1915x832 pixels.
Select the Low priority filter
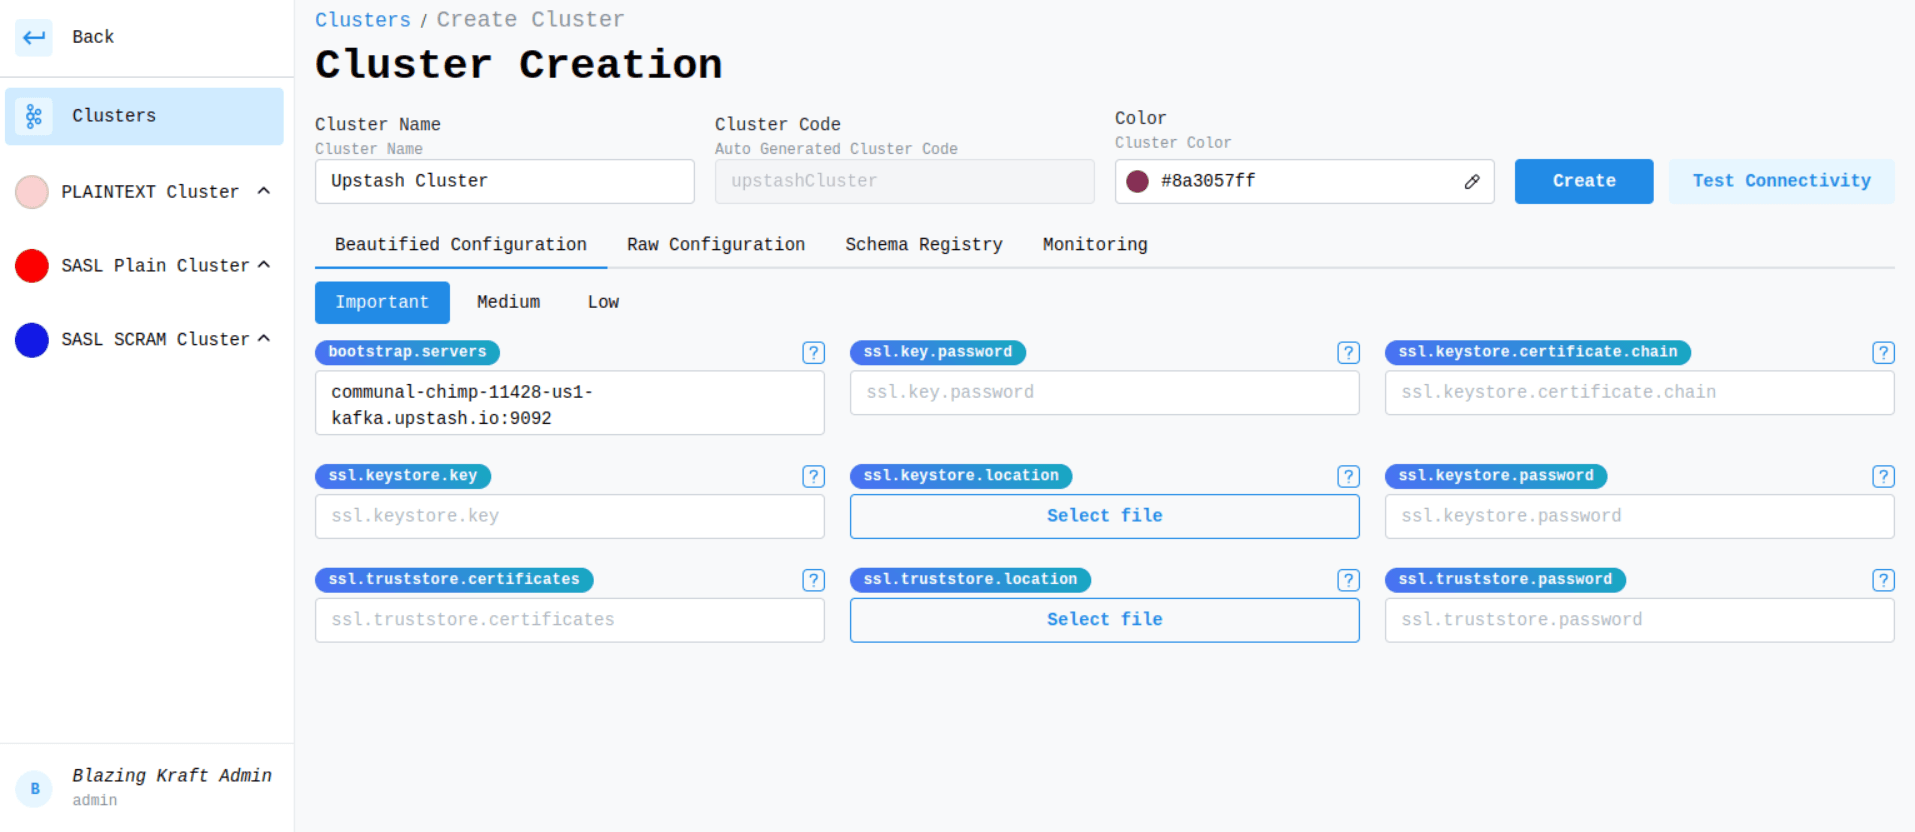click(x=603, y=302)
